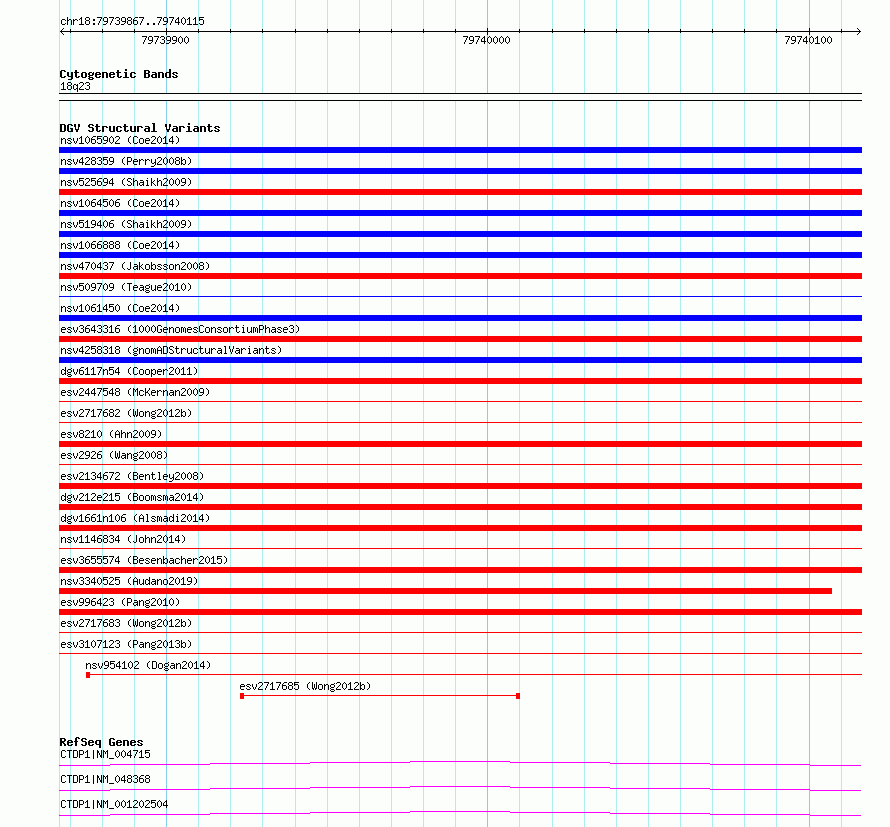Select the nsv428359 (Perry2008b) variant label
890x827 pixels.
click(126, 161)
